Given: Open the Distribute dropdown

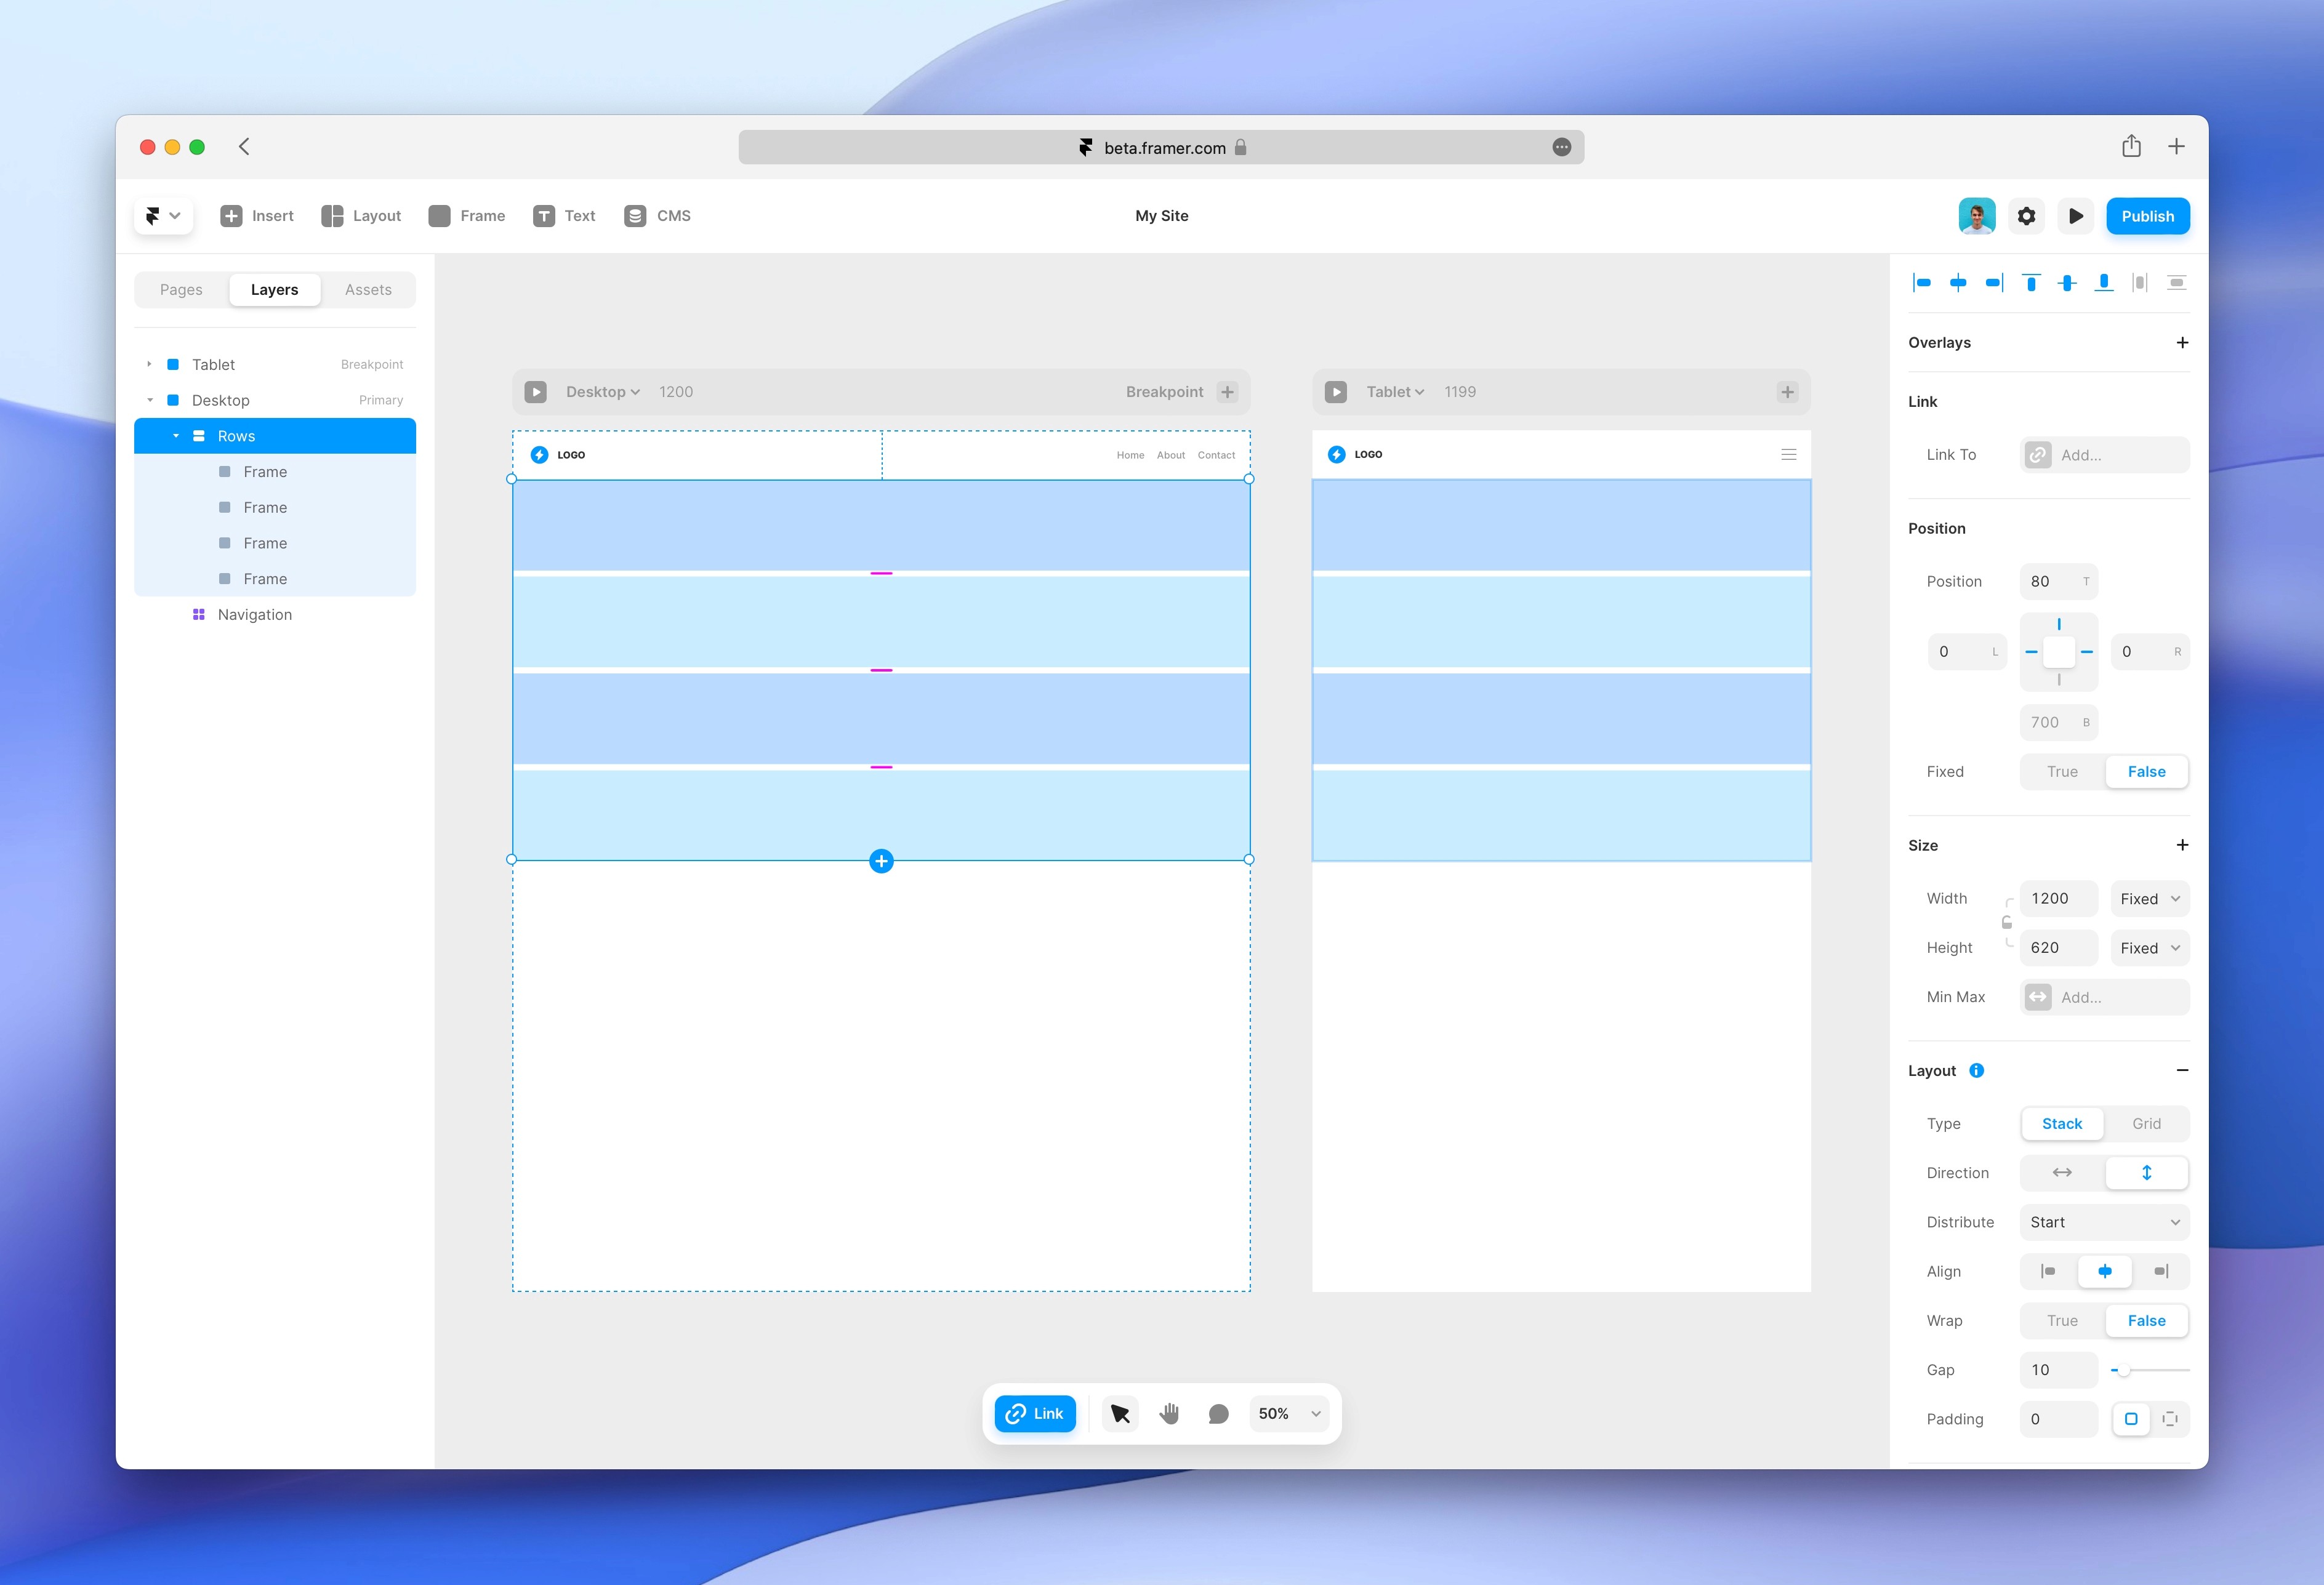Looking at the screenshot, I should pyautogui.click(x=2104, y=1222).
